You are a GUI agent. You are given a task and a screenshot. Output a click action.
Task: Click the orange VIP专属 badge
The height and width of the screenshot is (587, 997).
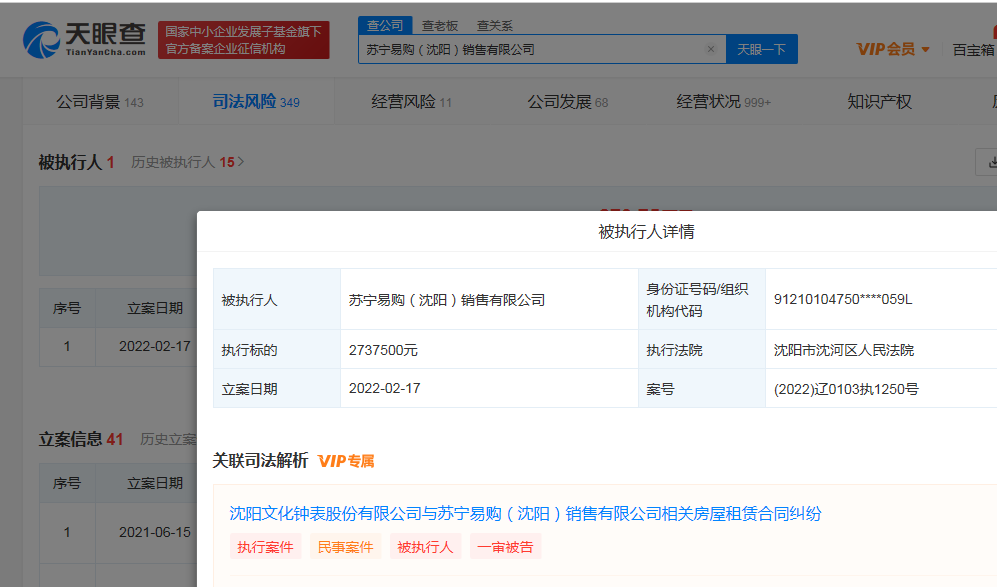pyautogui.click(x=346, y=461)
